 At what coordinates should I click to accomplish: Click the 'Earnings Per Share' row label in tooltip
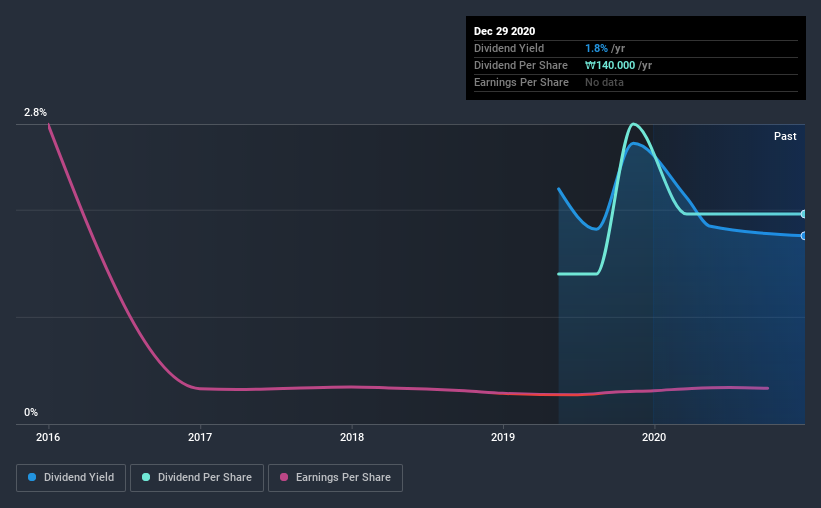pyautogui.click(x=522, y=82)
